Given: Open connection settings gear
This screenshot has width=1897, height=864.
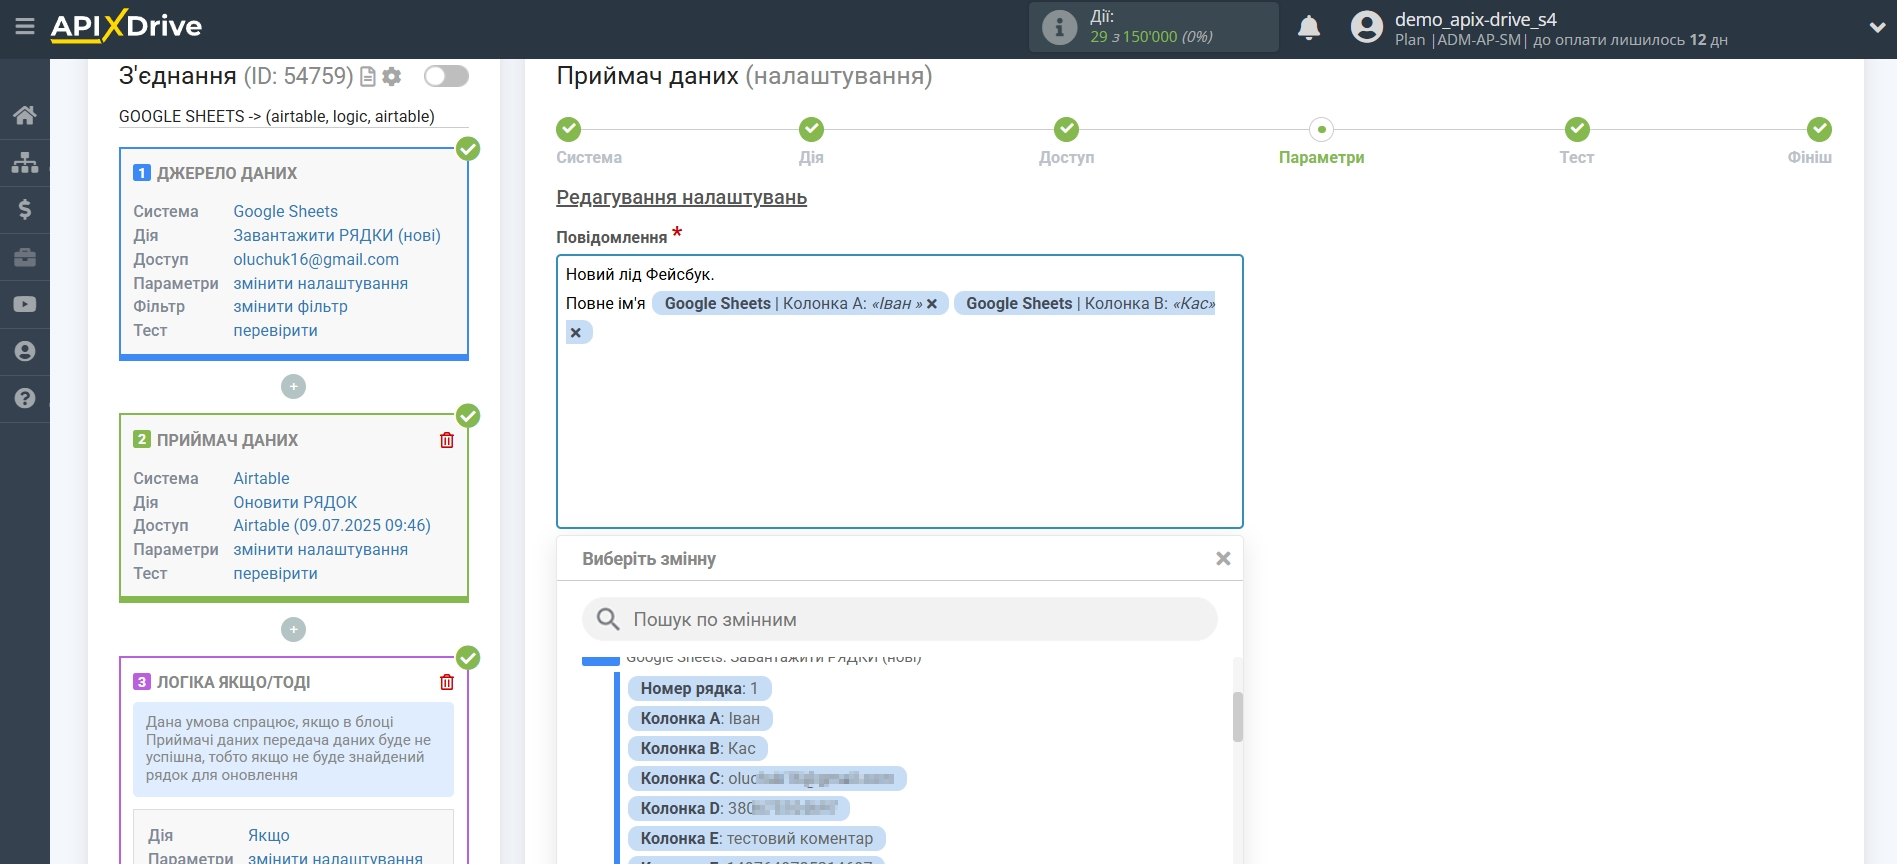Looking at the screenshot, I should click(x=392, y=77).
